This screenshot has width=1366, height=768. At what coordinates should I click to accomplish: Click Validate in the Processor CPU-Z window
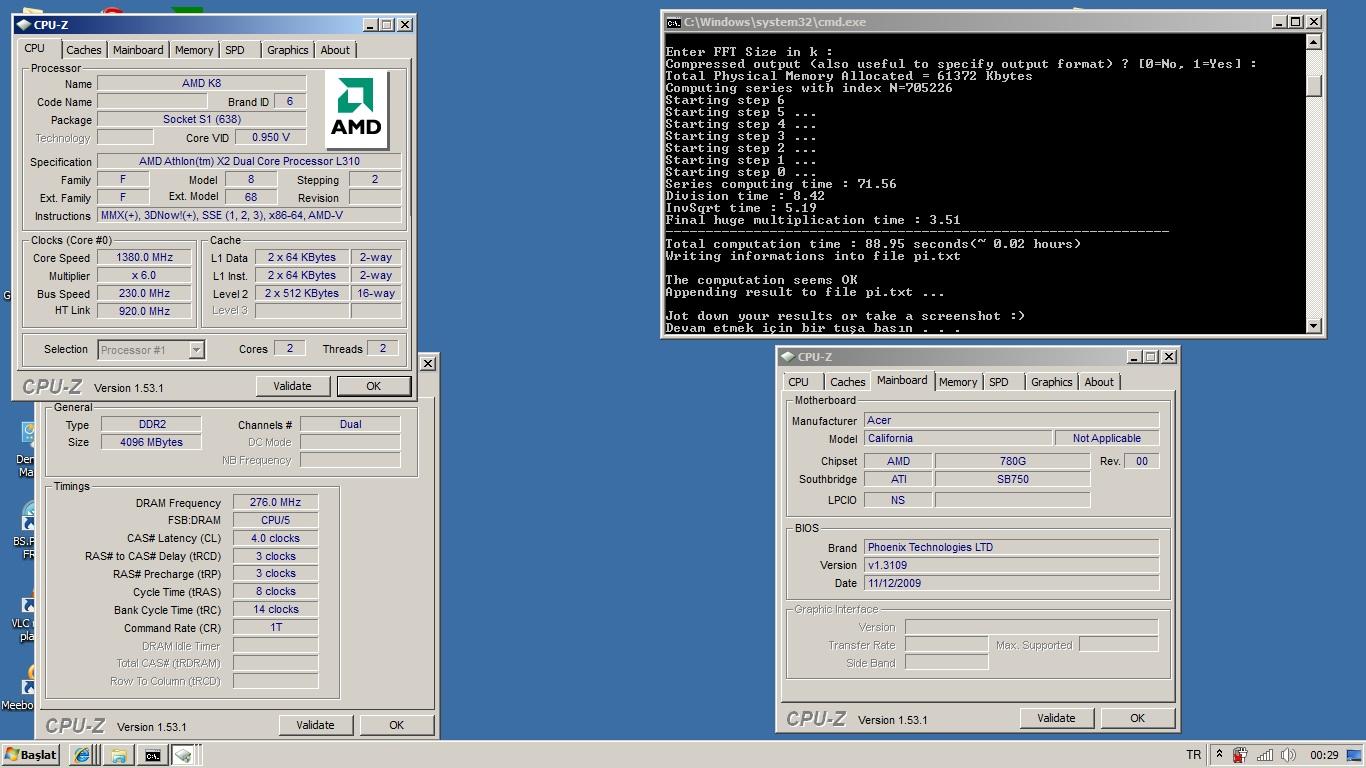click(x=292, y=386)
